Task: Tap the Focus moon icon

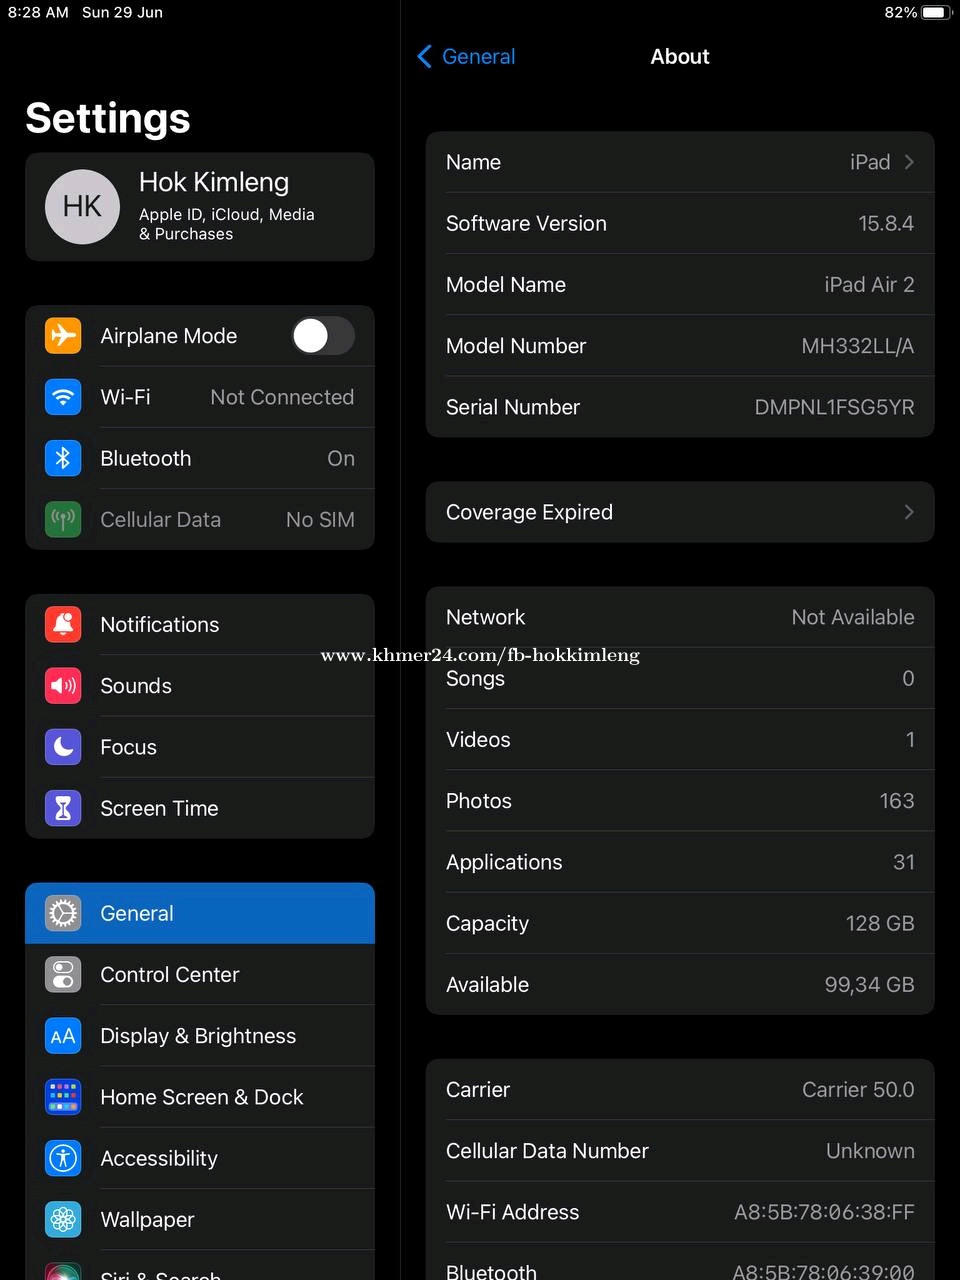Action: [63, 747]
